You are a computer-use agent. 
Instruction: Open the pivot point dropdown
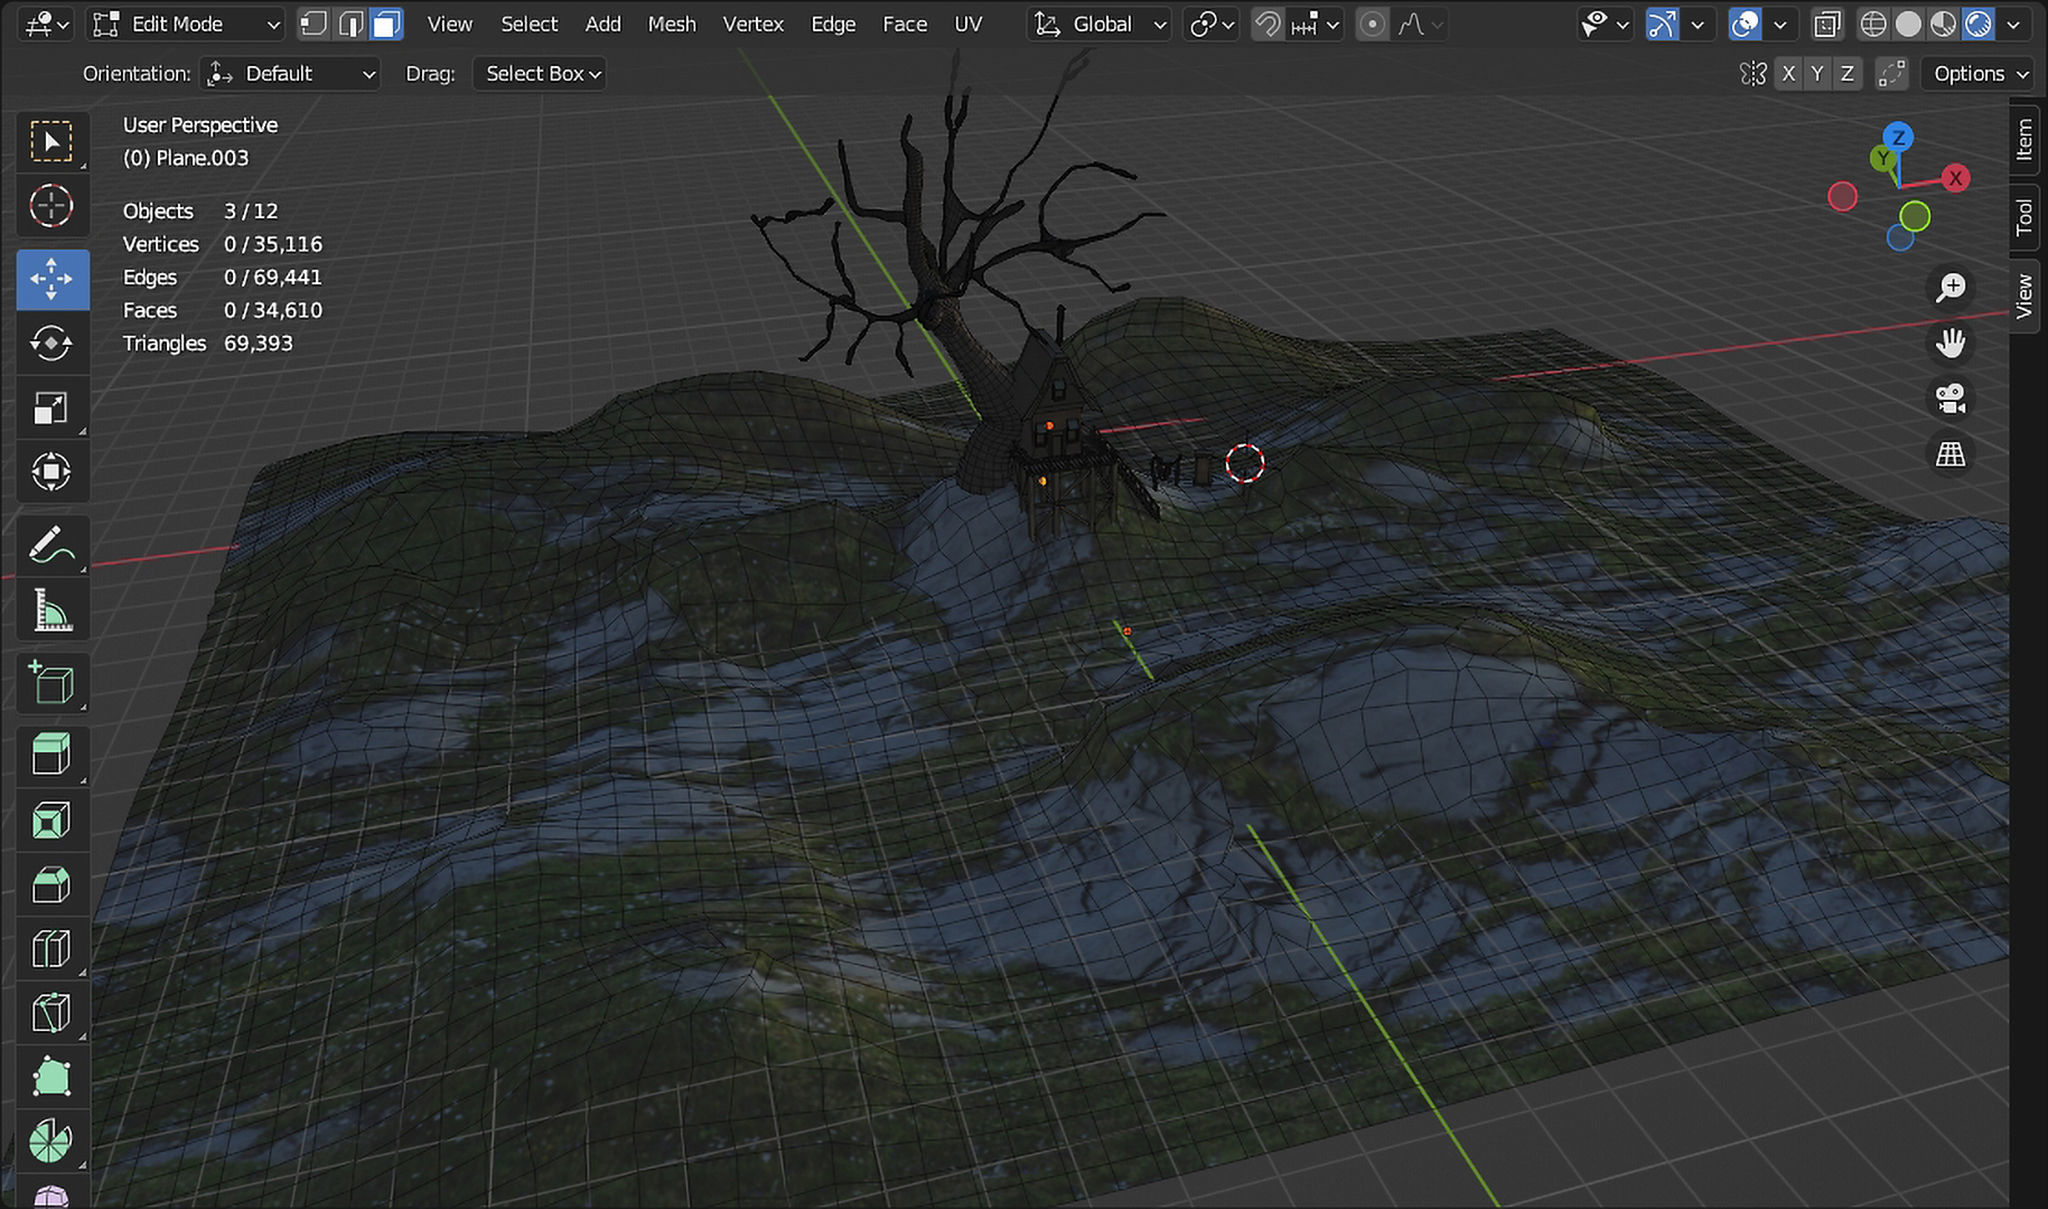(1211, 24)
